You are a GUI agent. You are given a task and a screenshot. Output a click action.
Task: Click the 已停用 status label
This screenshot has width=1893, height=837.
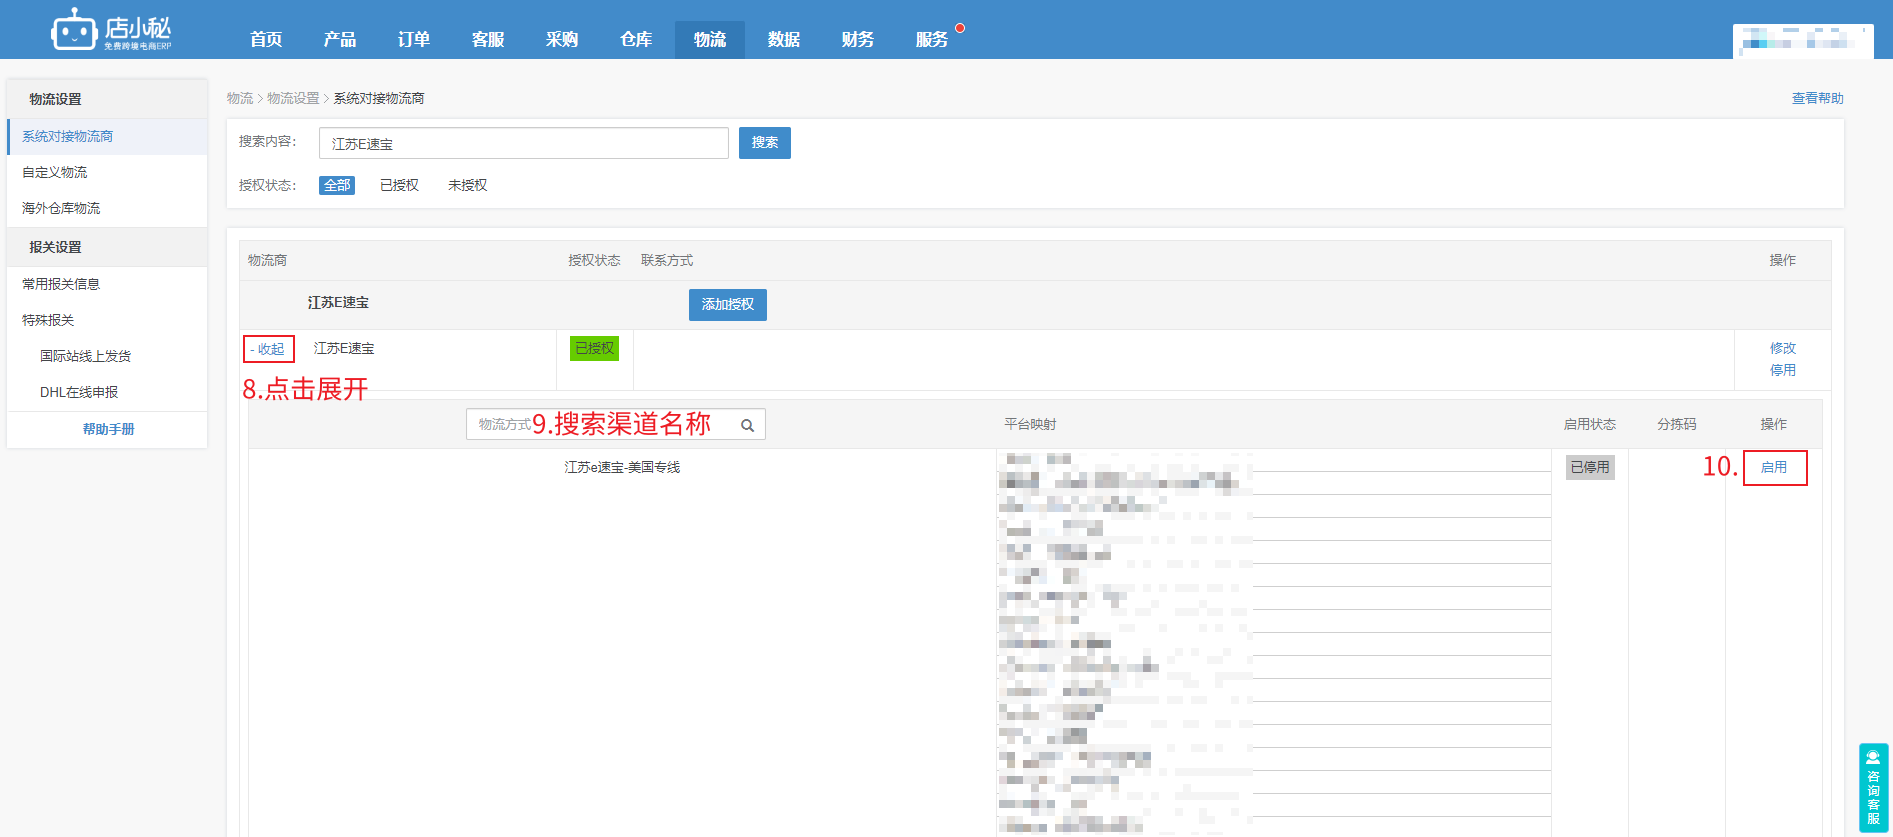pyautogui.click(x=1590, y=467)
